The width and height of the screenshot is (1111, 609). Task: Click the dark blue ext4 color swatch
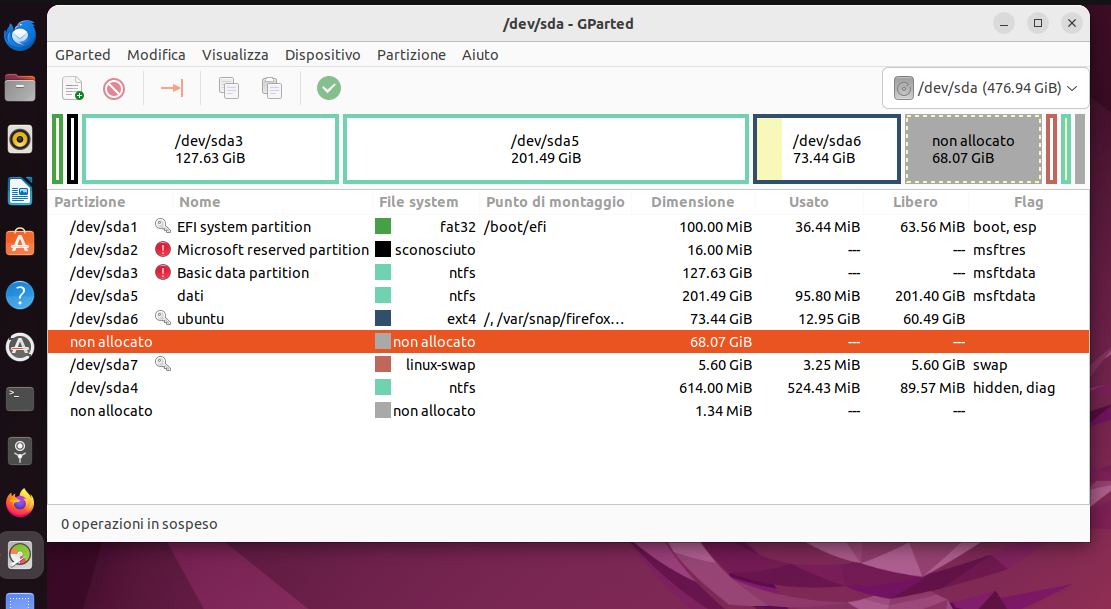383,318
